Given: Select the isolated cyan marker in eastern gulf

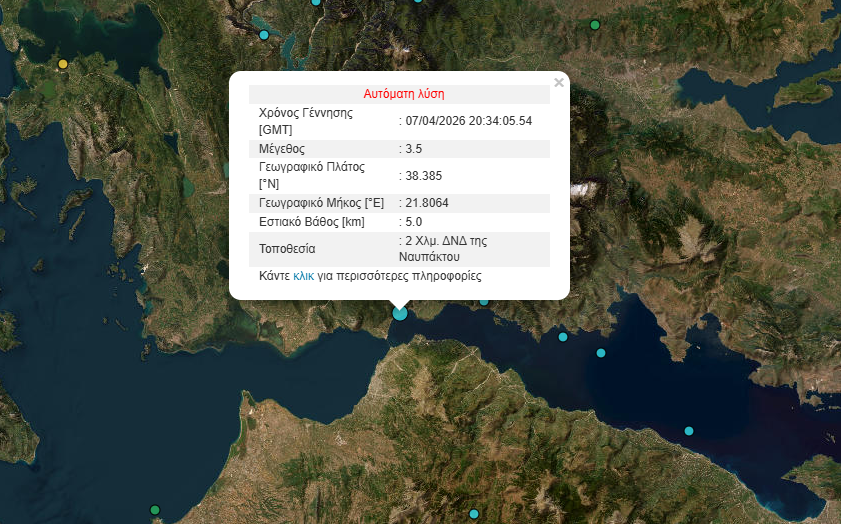Looking at the screenshot, I should click(689, 431).
